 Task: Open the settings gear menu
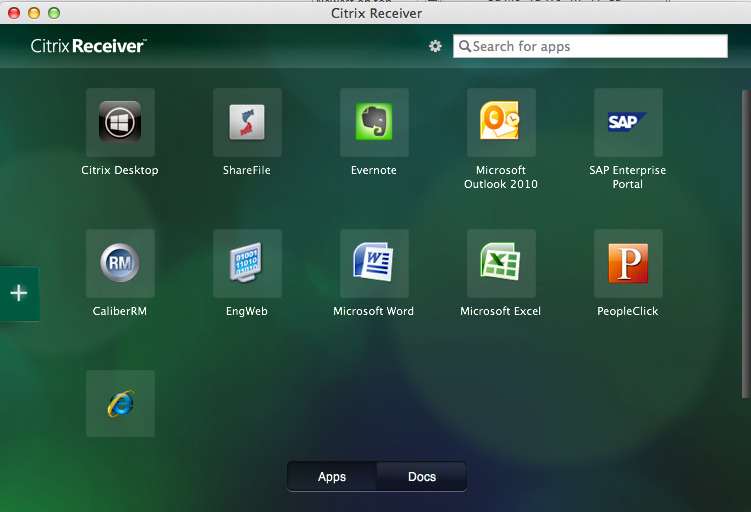point(435,46)
